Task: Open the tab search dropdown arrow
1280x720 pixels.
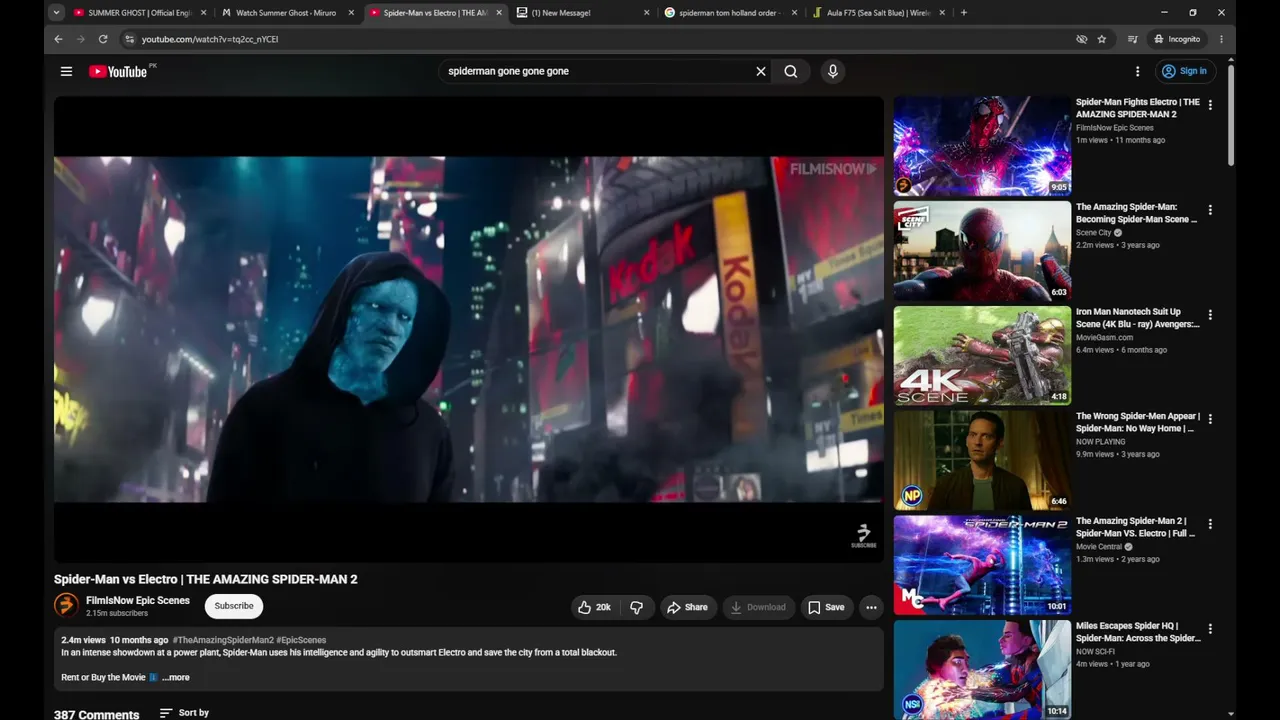Action: pos(56,13)
